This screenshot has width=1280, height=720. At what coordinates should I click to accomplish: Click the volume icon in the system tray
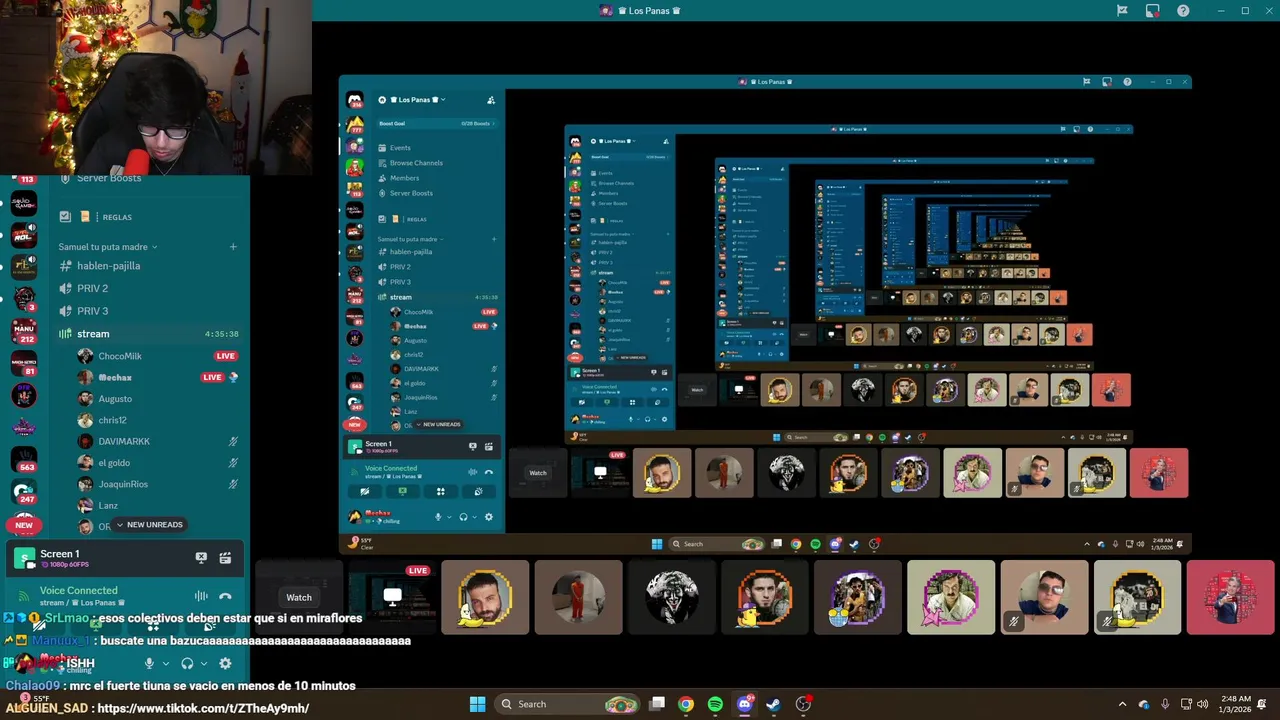(1202, 704)
